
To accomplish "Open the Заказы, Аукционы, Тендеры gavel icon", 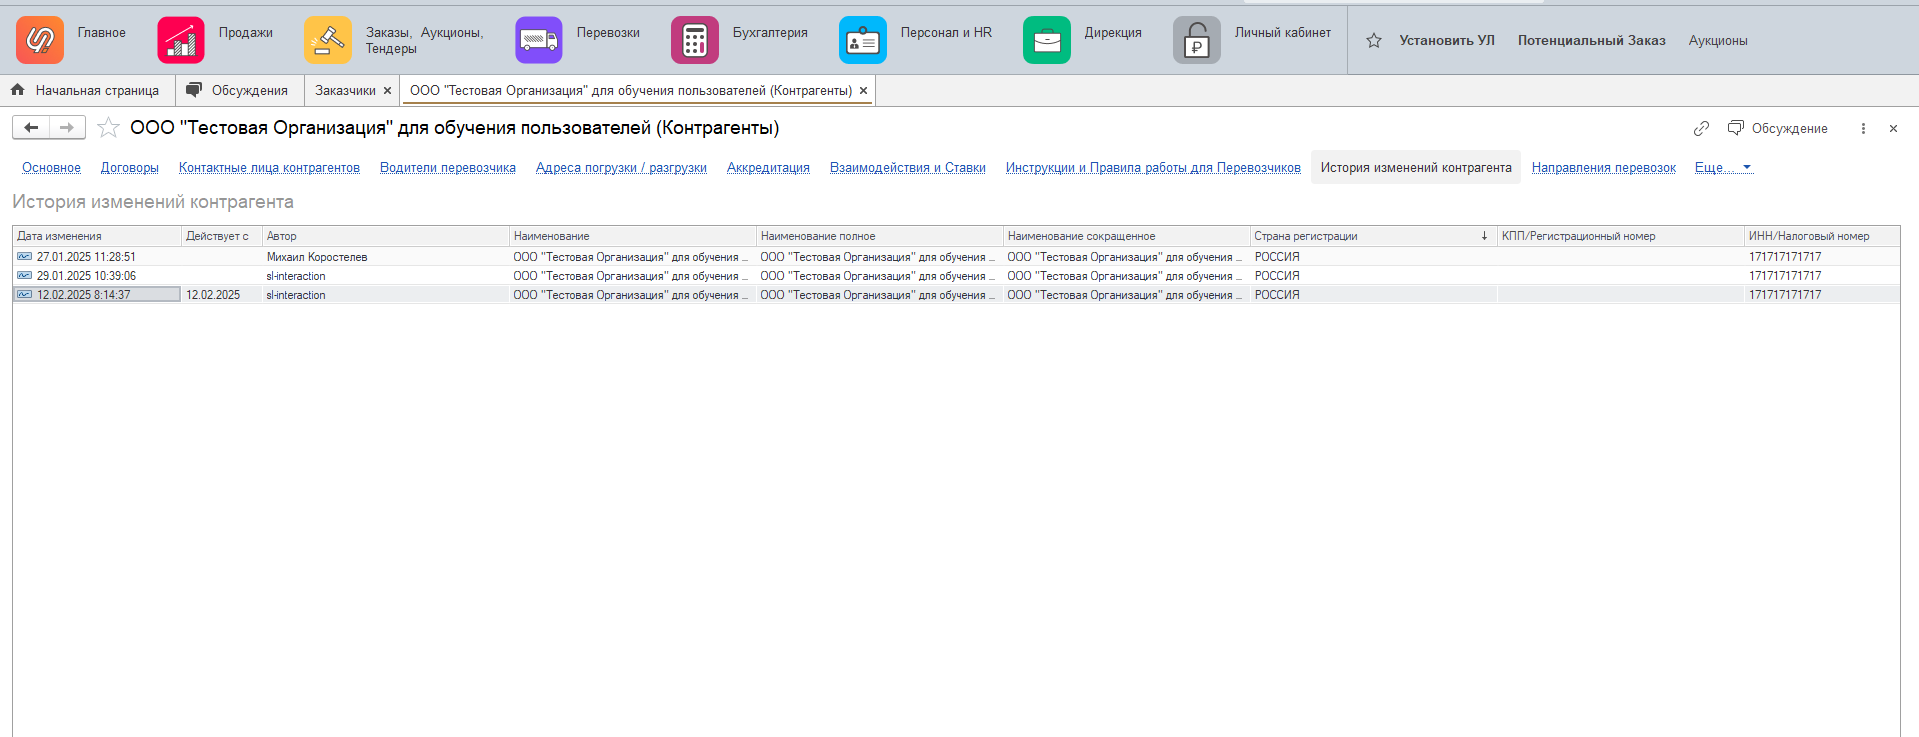I will (328, 40).
